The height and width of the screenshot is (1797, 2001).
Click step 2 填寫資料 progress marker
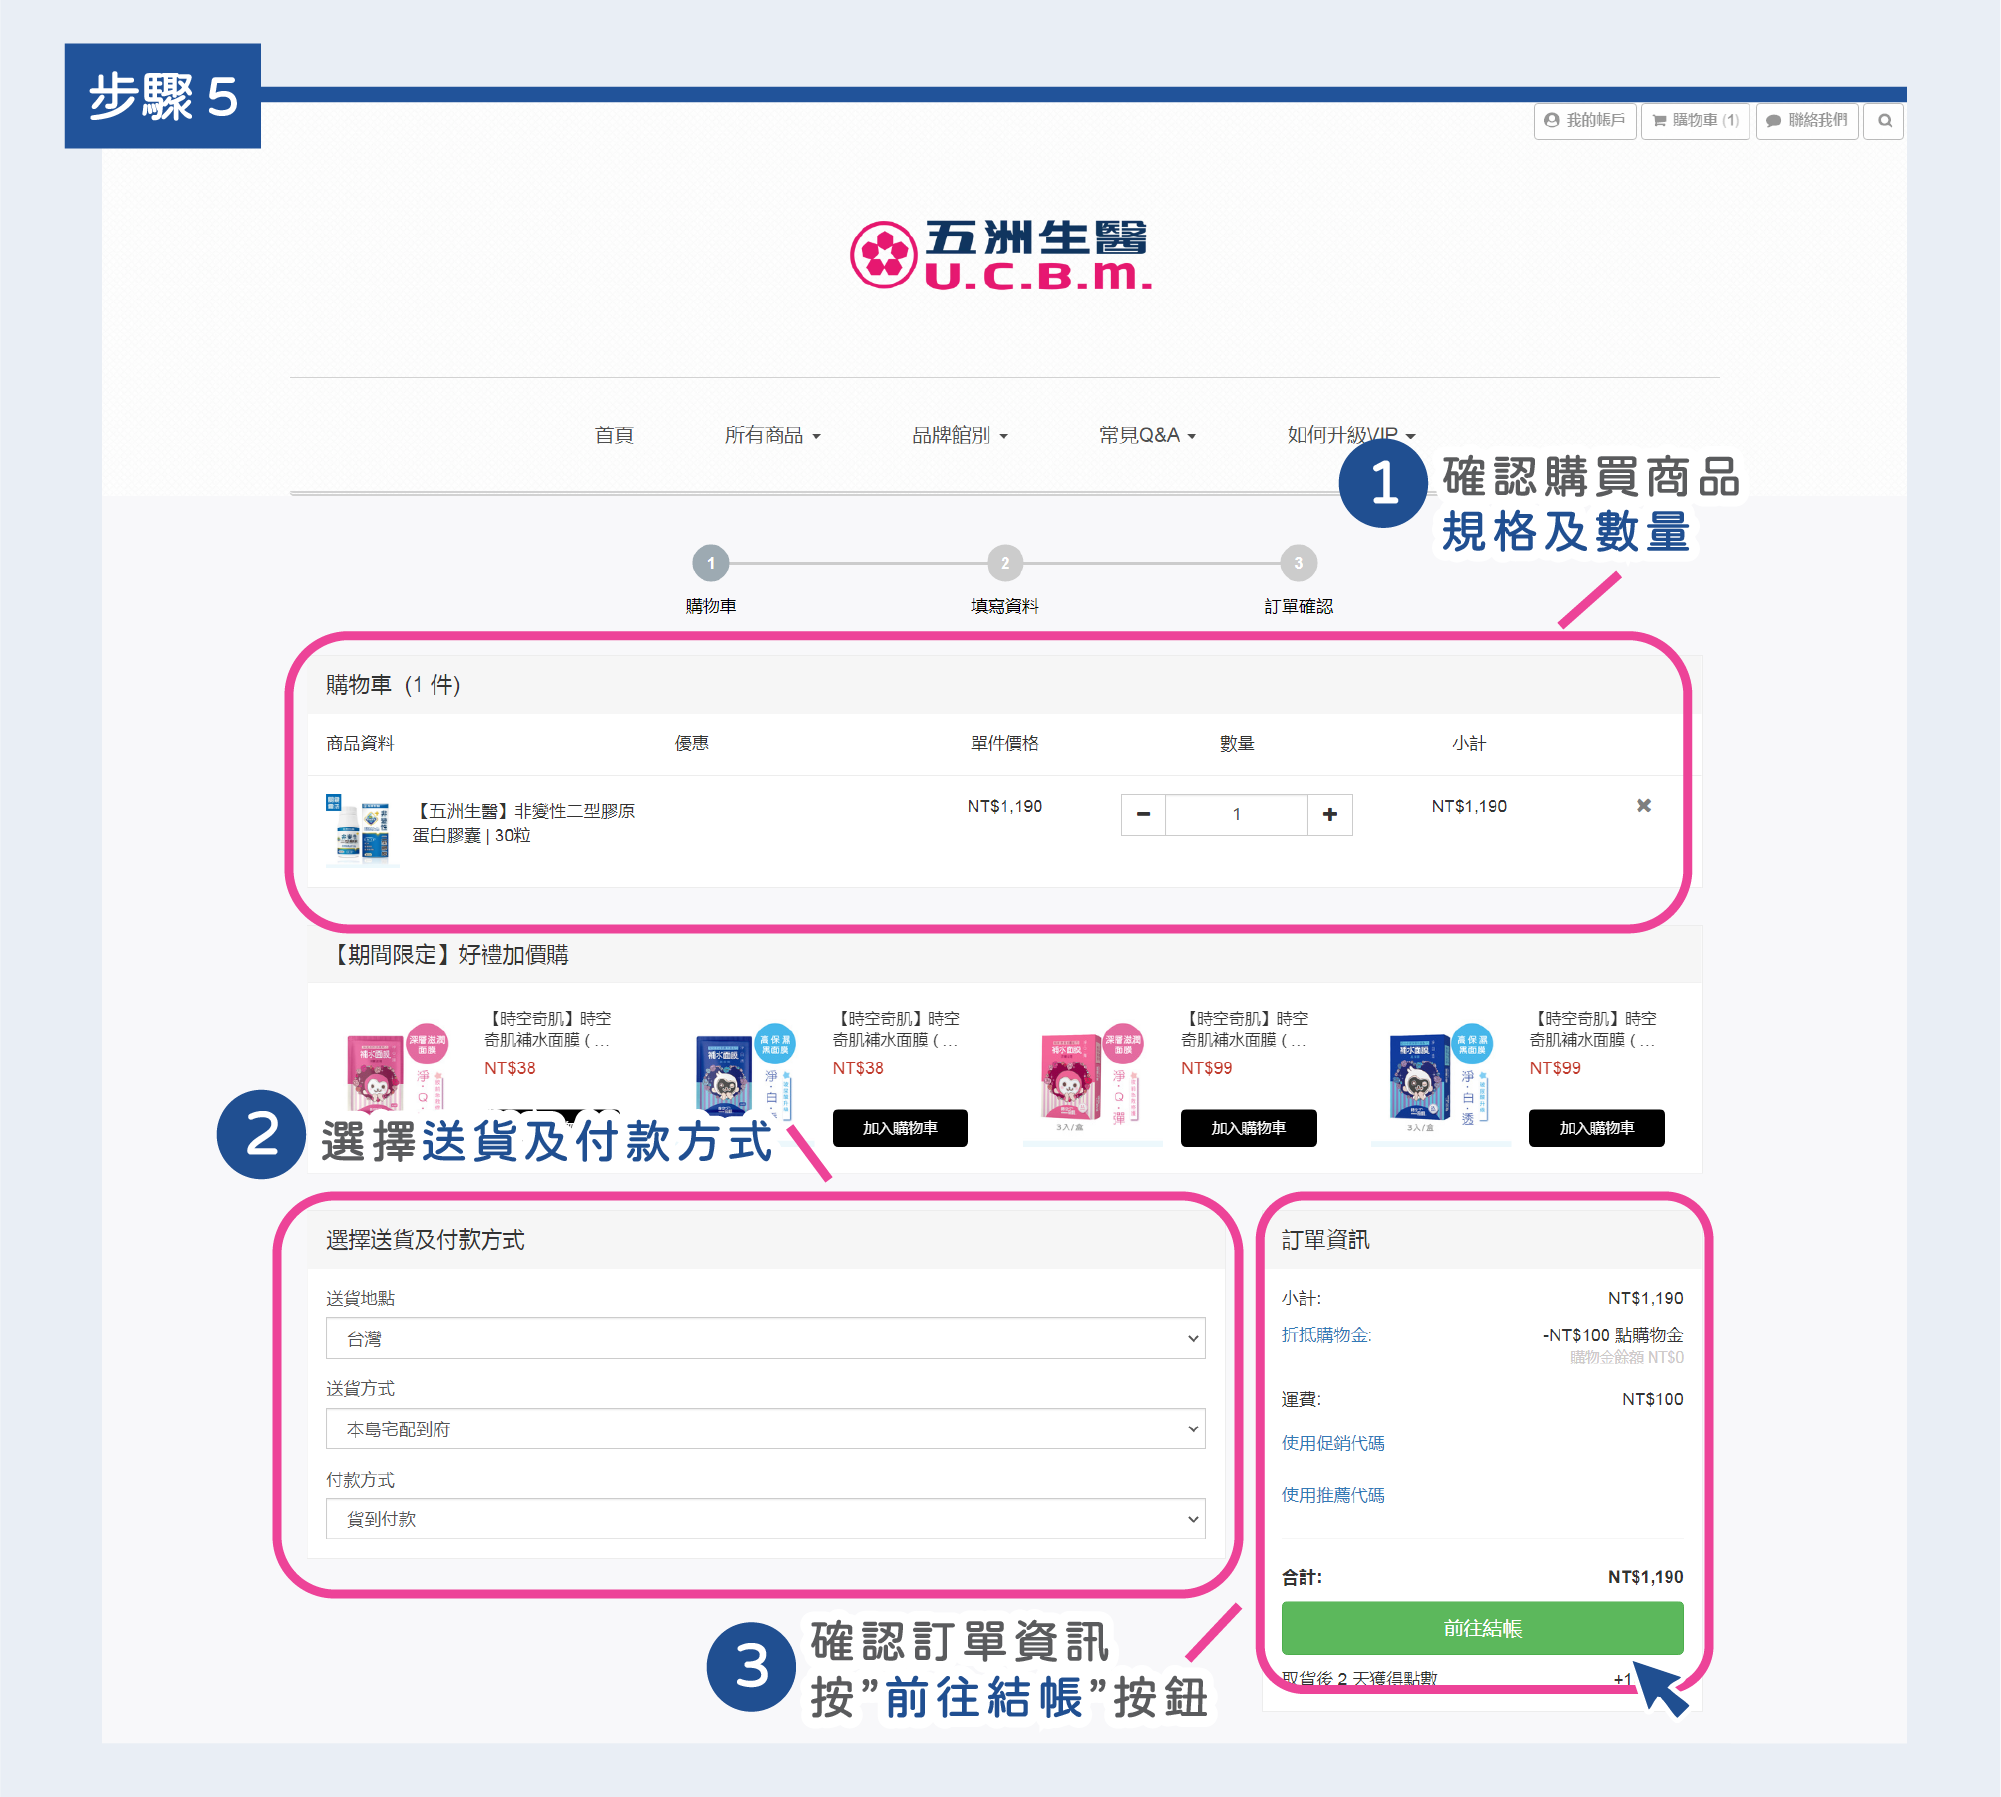click(x=1005, y=564)
